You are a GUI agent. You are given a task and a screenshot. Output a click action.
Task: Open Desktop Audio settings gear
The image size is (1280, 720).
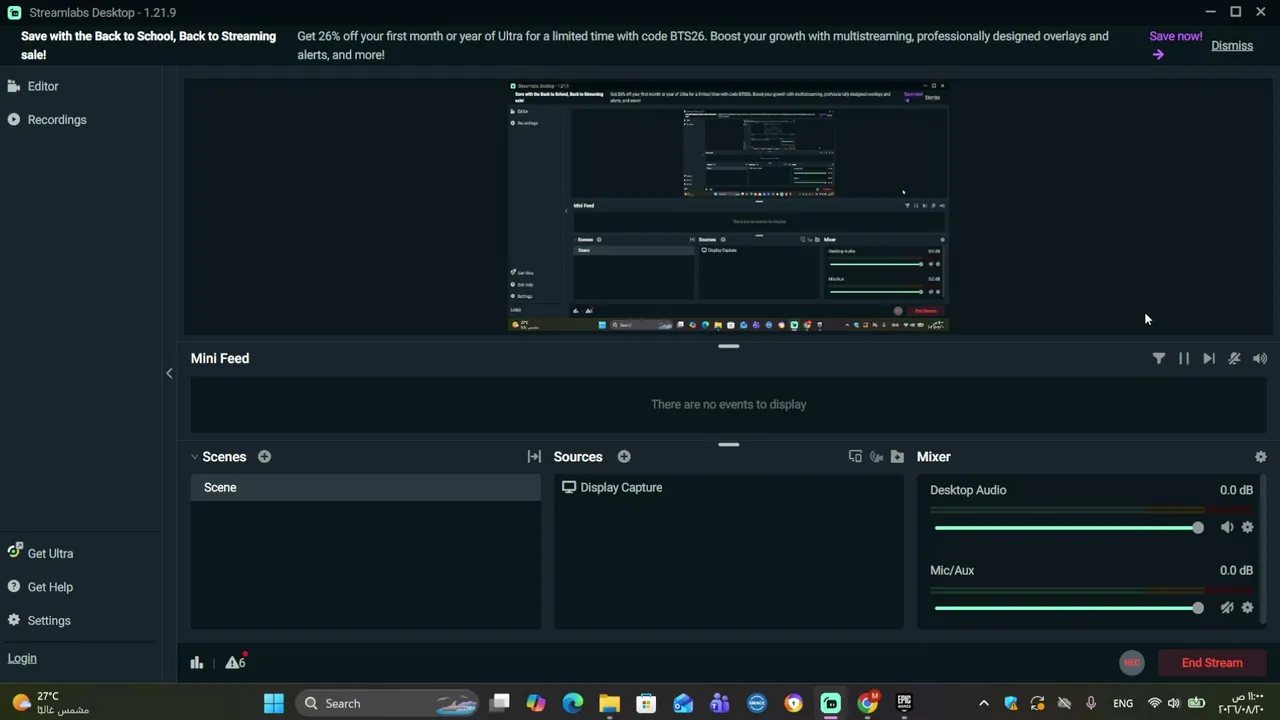1247,528
